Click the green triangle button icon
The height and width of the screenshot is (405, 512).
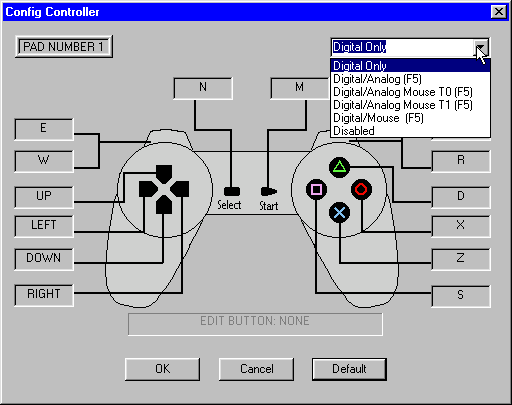tap(339, 167)
